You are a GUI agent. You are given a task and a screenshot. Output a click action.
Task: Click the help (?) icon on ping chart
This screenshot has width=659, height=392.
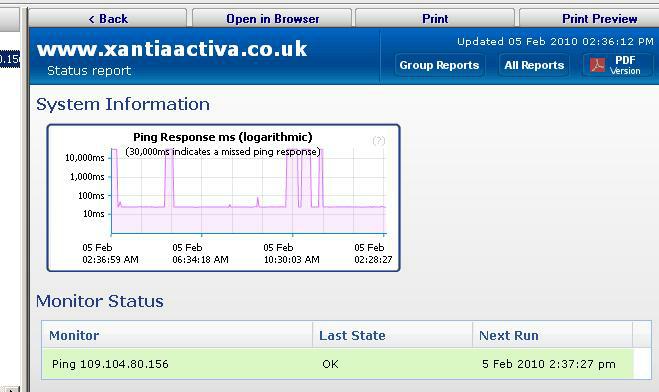click(x=379, y=140)
